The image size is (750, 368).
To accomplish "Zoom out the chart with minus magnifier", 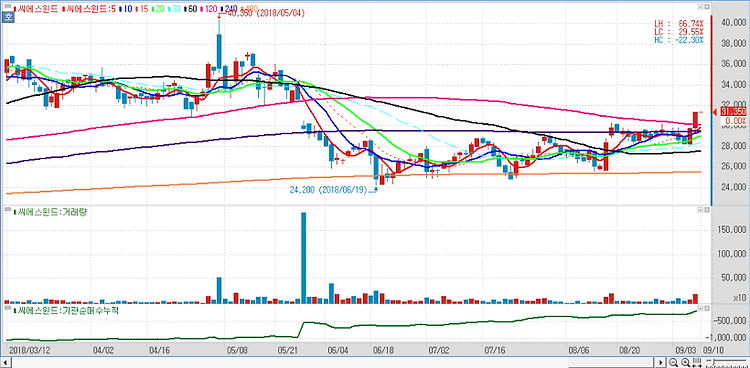I will [673, 362].
